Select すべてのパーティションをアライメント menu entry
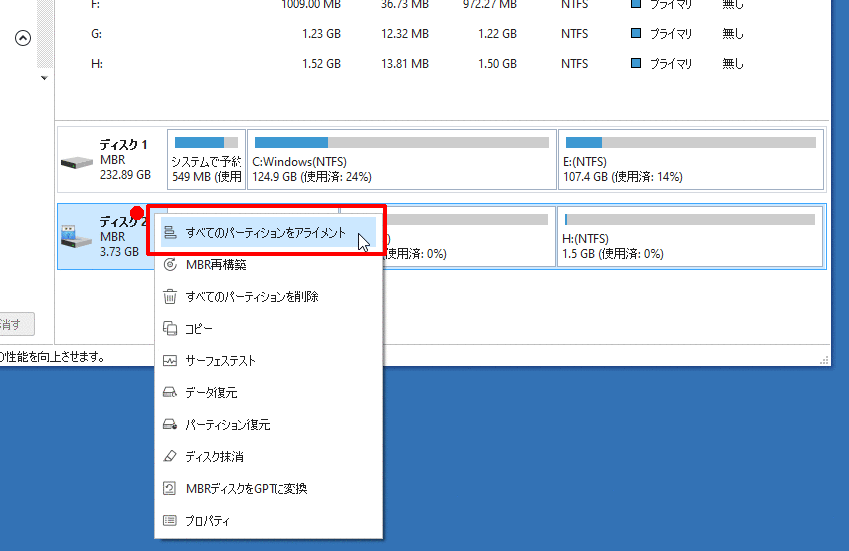This screenshot has height=551, width=849. [265, 233]
